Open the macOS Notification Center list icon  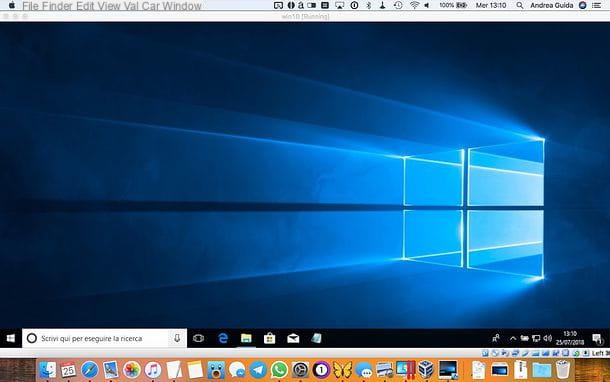click(596, 5)
